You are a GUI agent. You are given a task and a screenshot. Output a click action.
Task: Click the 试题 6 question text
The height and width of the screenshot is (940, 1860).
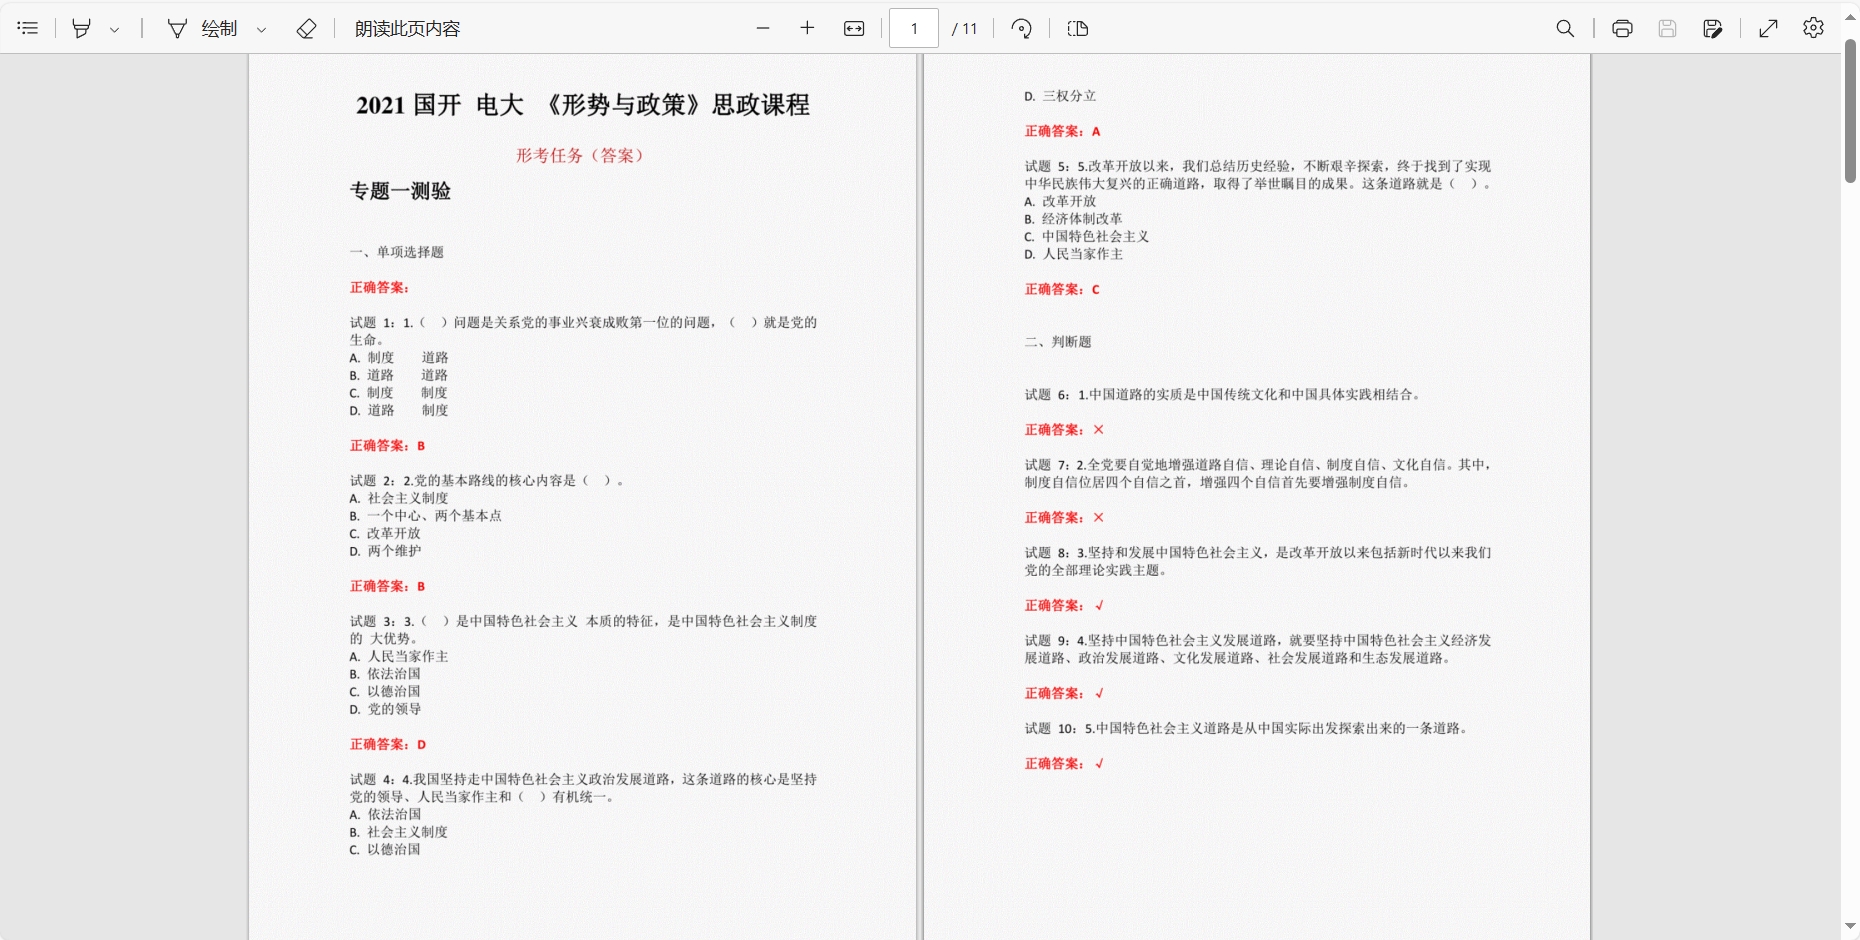[x=1223, y=394]
